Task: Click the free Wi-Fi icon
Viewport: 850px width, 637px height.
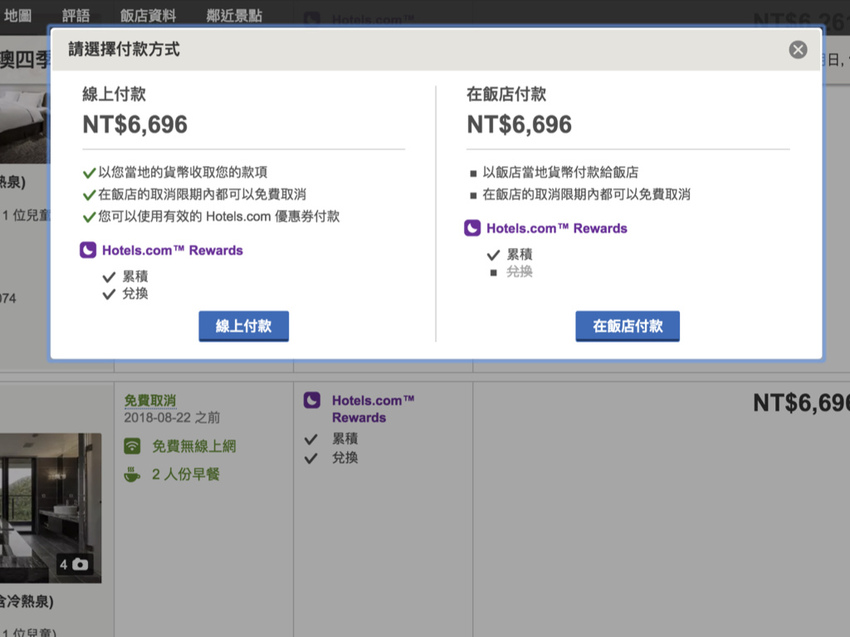Action: pos(132,446)
